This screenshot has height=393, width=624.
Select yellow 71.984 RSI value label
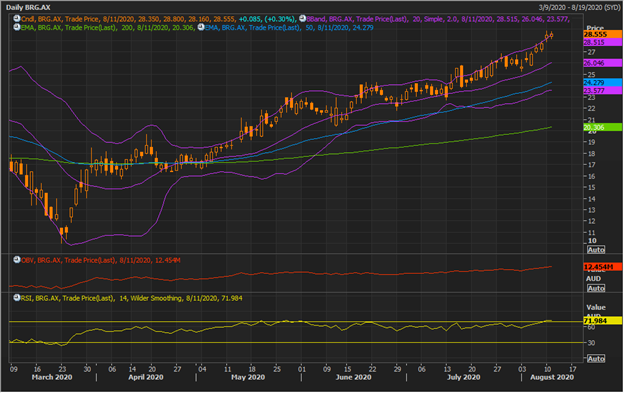pyautogui.click(x=603, y=321)
